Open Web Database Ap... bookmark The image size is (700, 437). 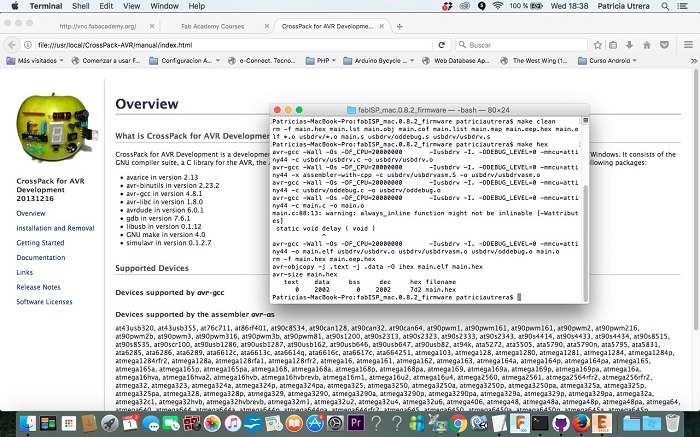456,60
